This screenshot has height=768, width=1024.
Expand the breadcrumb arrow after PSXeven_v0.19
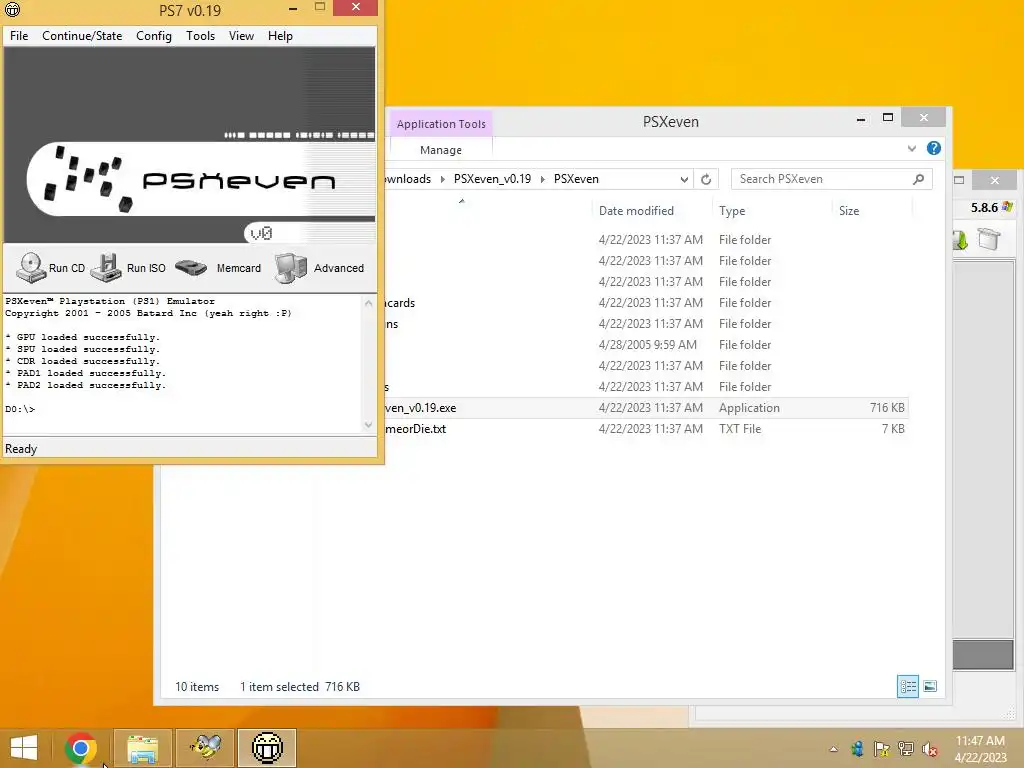tap(543, 179)
